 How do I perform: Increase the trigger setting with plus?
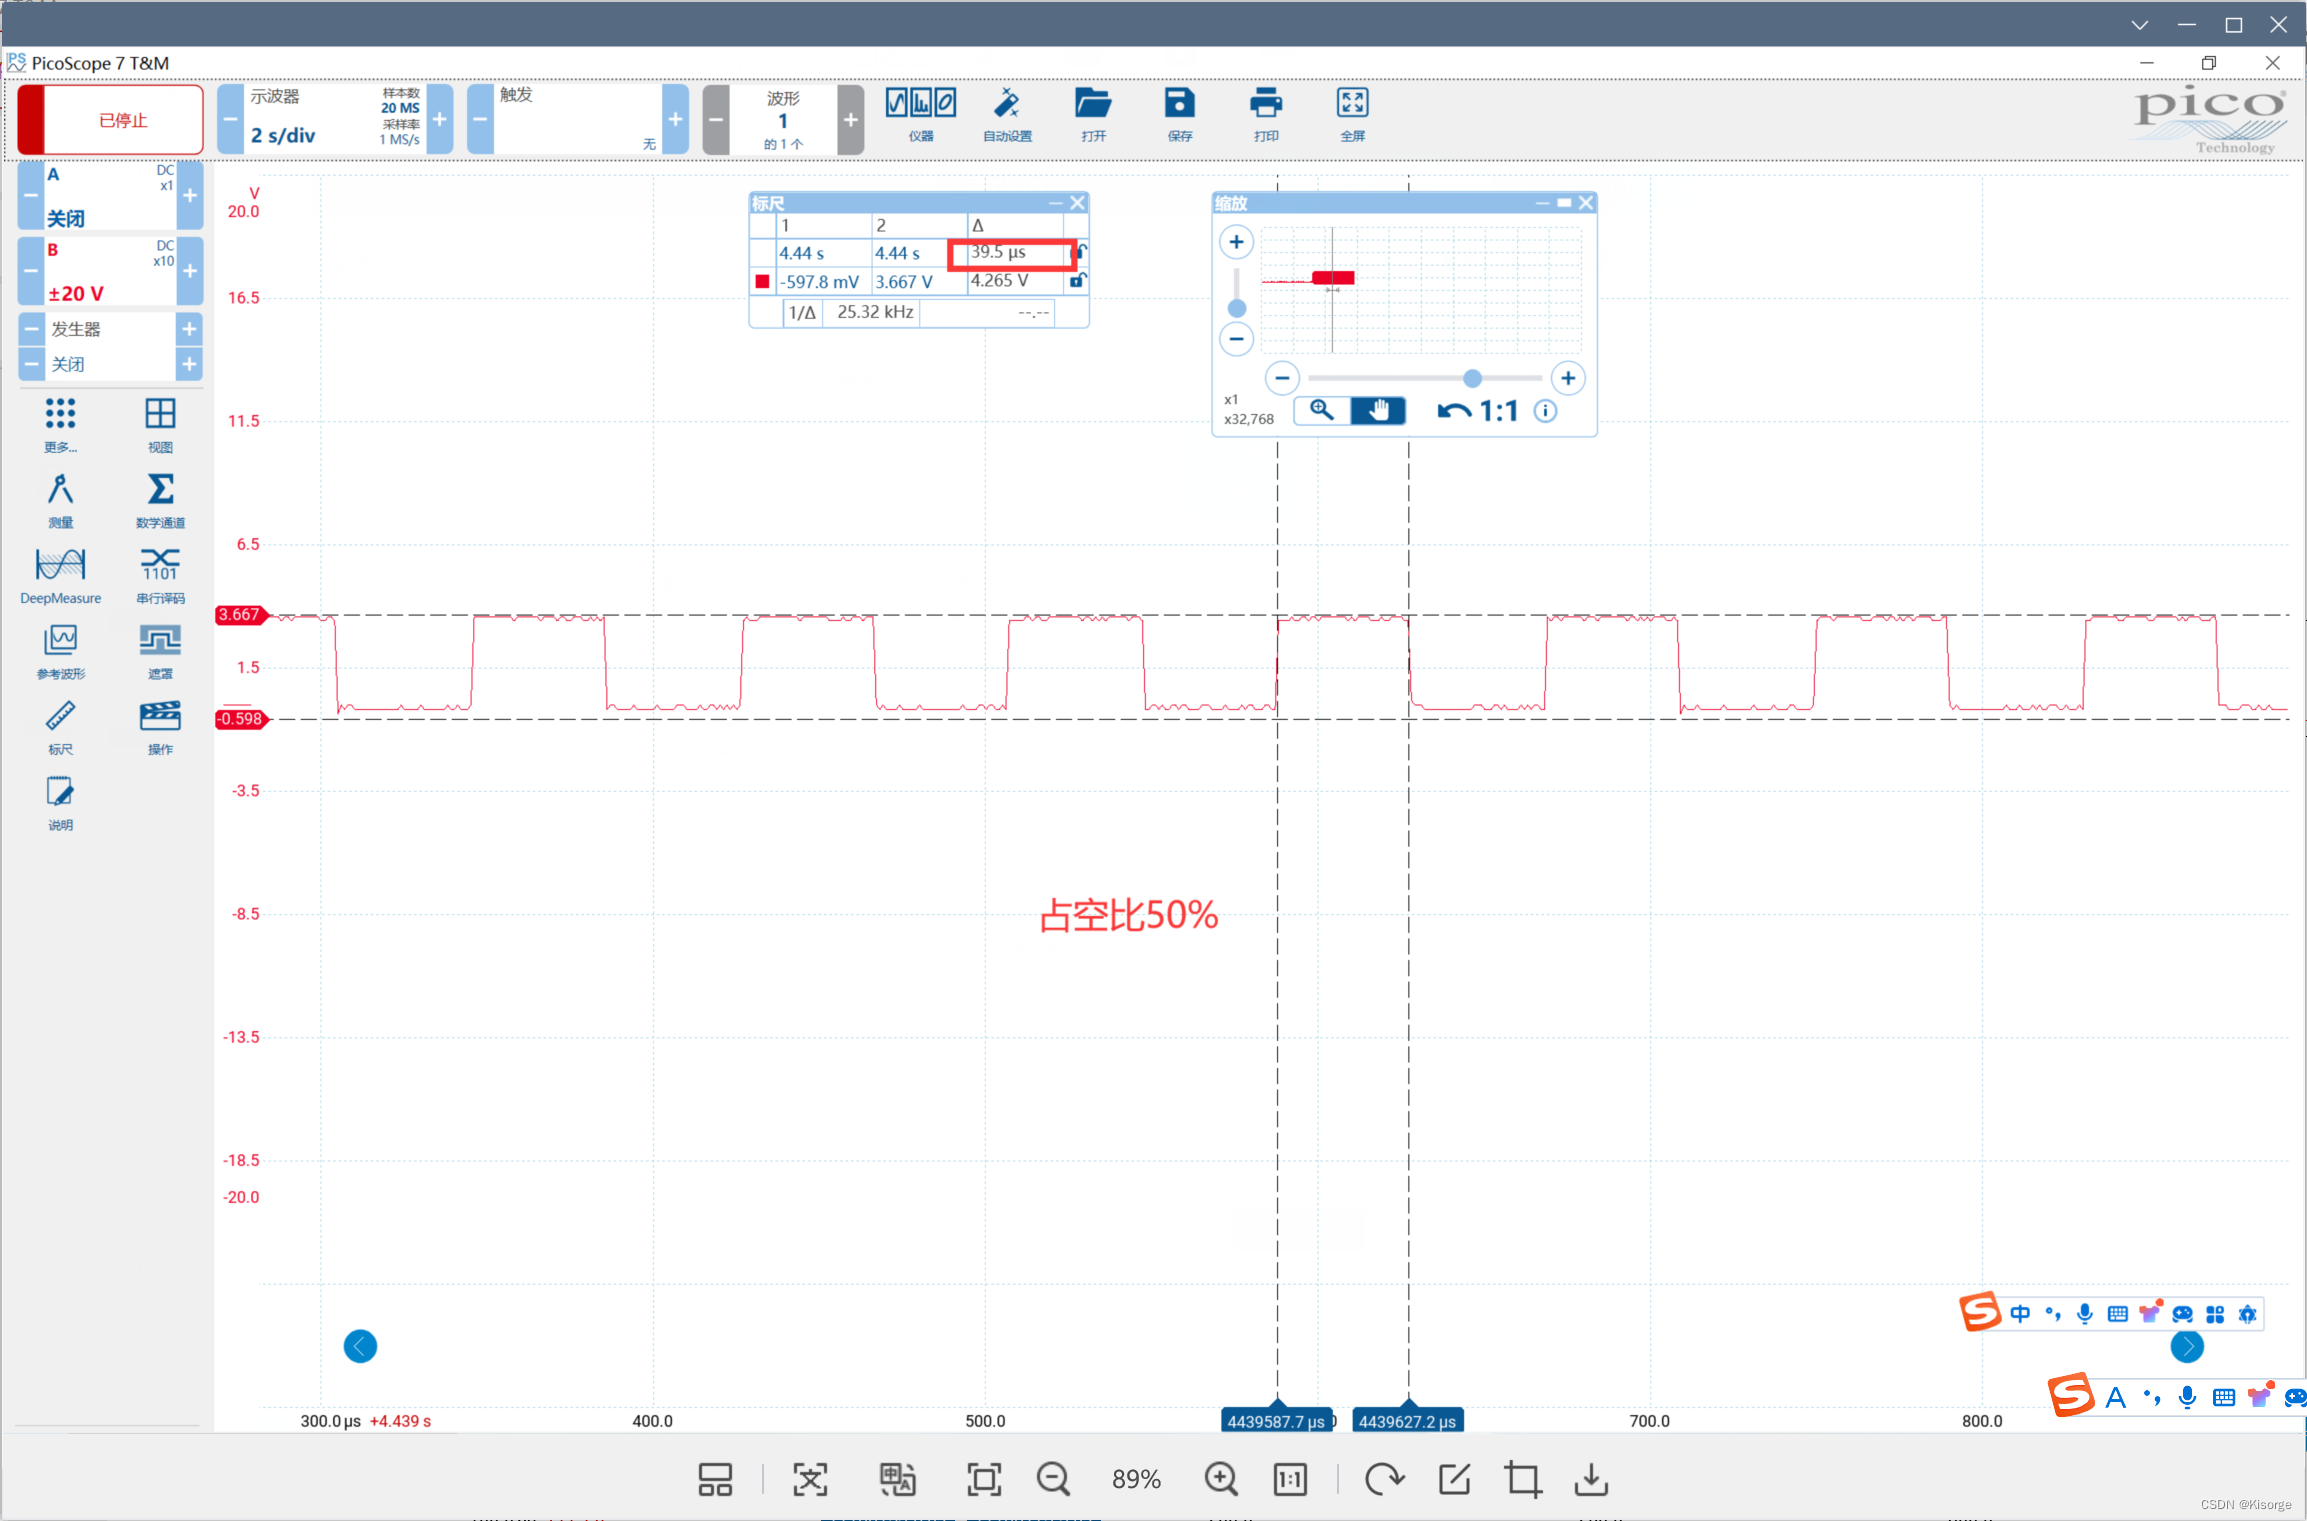point(676,119)
